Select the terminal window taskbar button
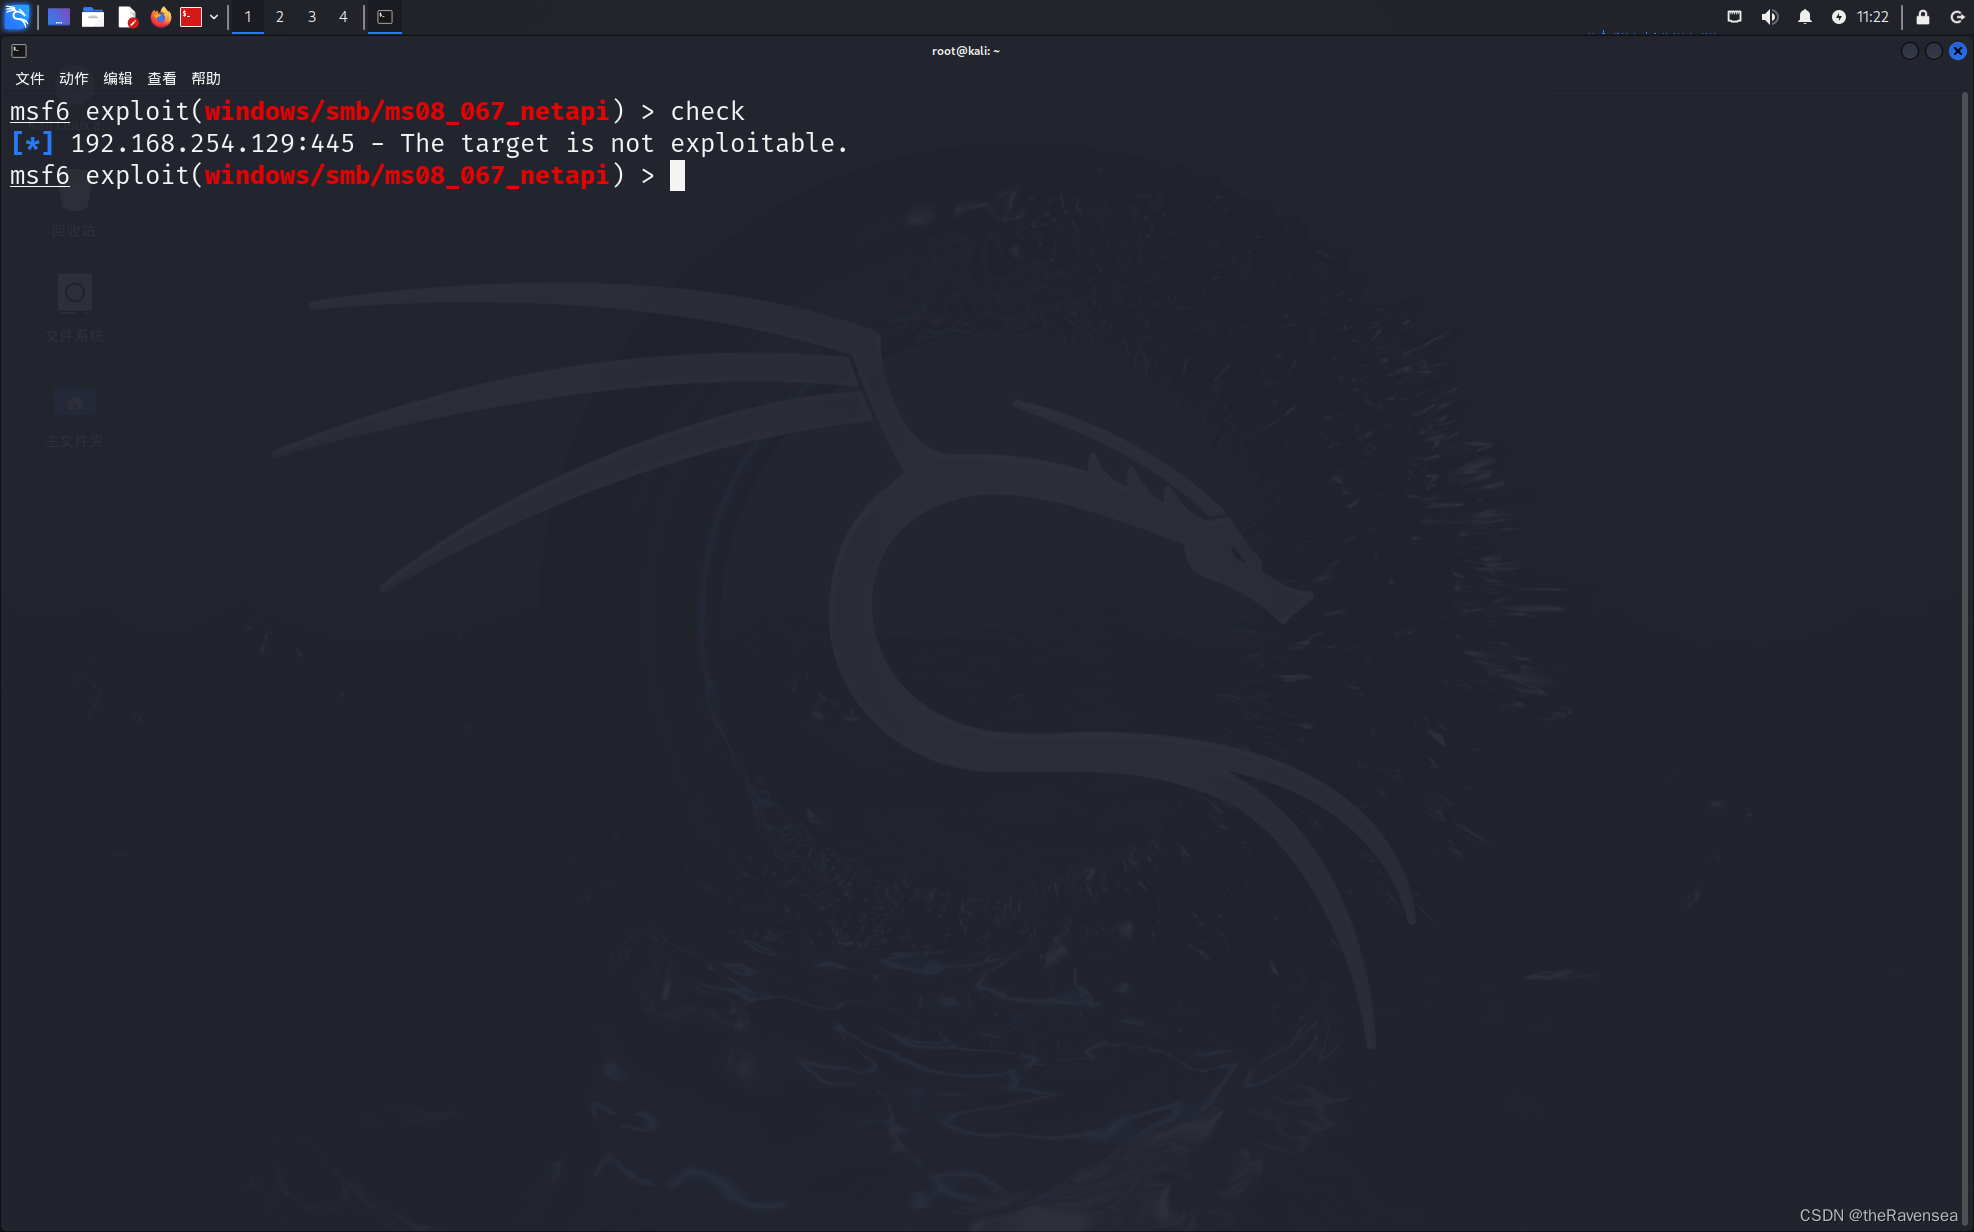 [385, 17]
